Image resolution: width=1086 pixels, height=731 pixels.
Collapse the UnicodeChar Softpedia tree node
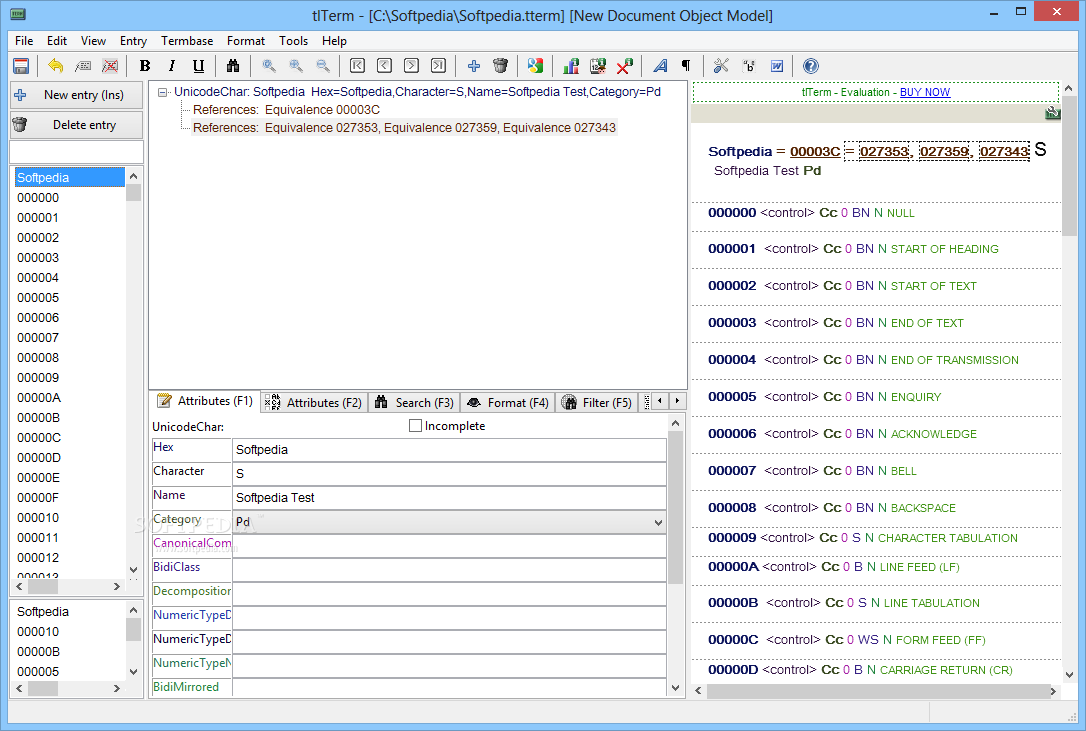(x=163, y=92)
